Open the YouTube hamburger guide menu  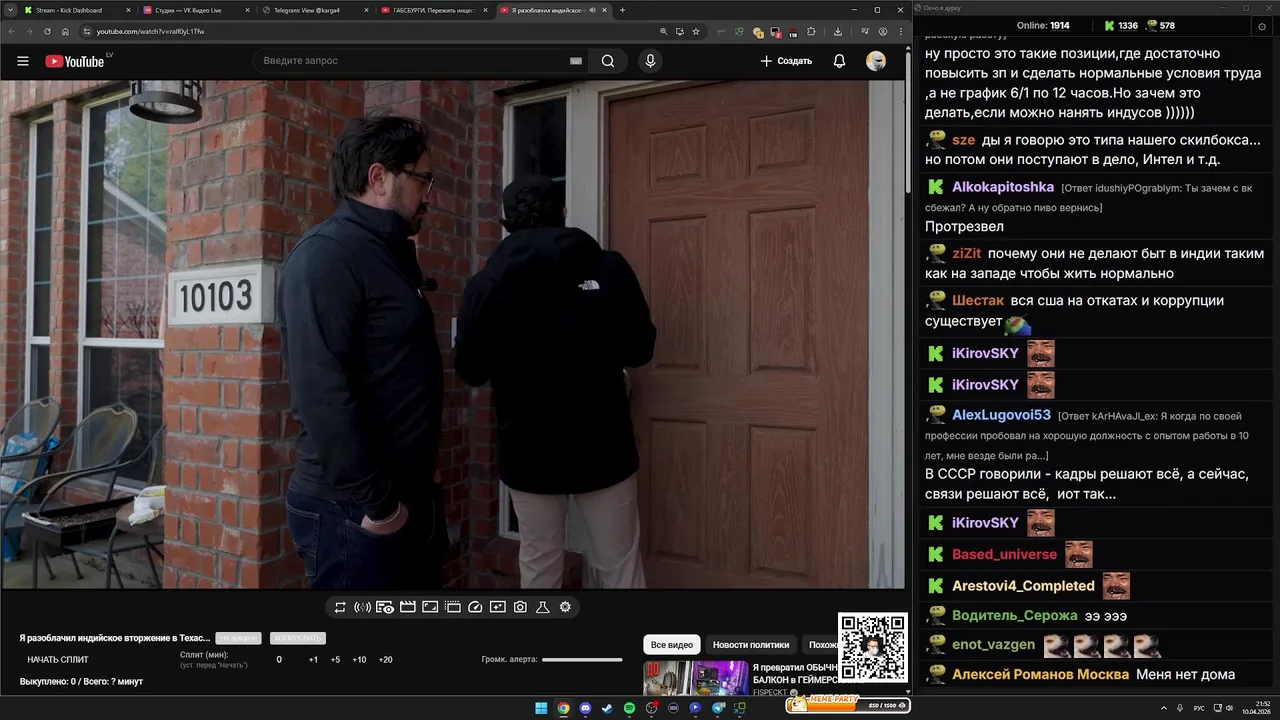(x=22, y=61)
